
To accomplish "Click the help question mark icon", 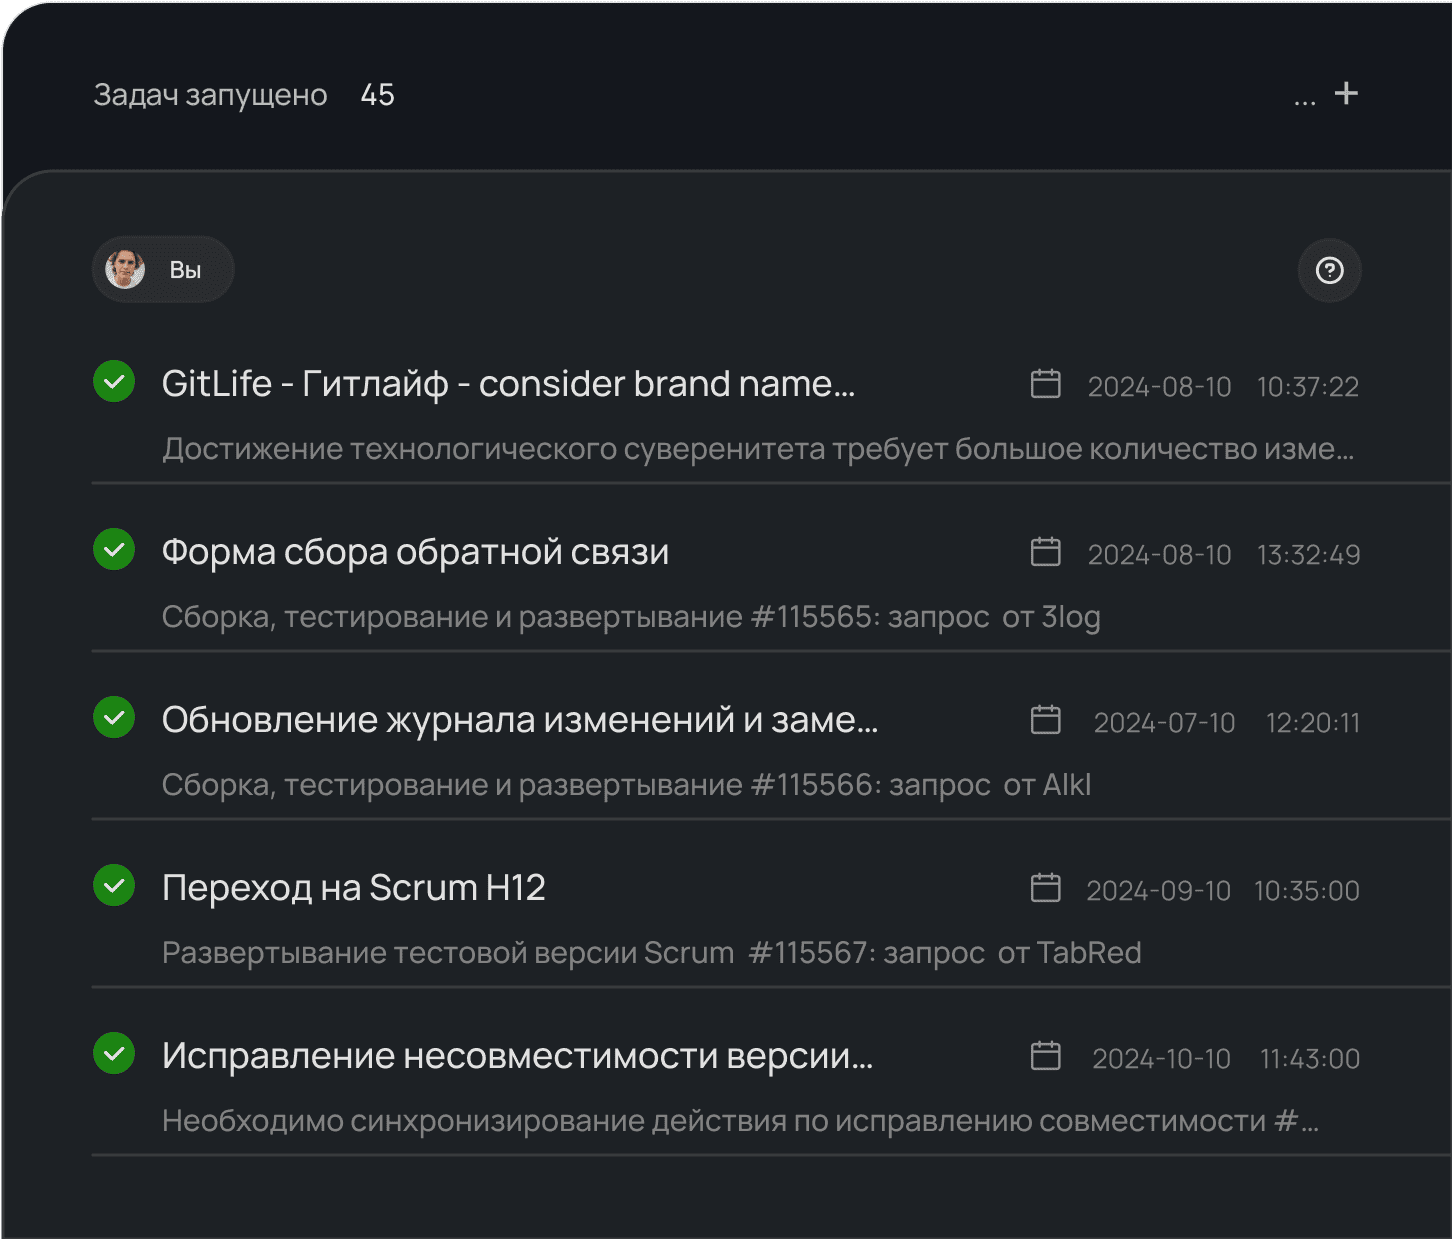I will pos(1329,270).
